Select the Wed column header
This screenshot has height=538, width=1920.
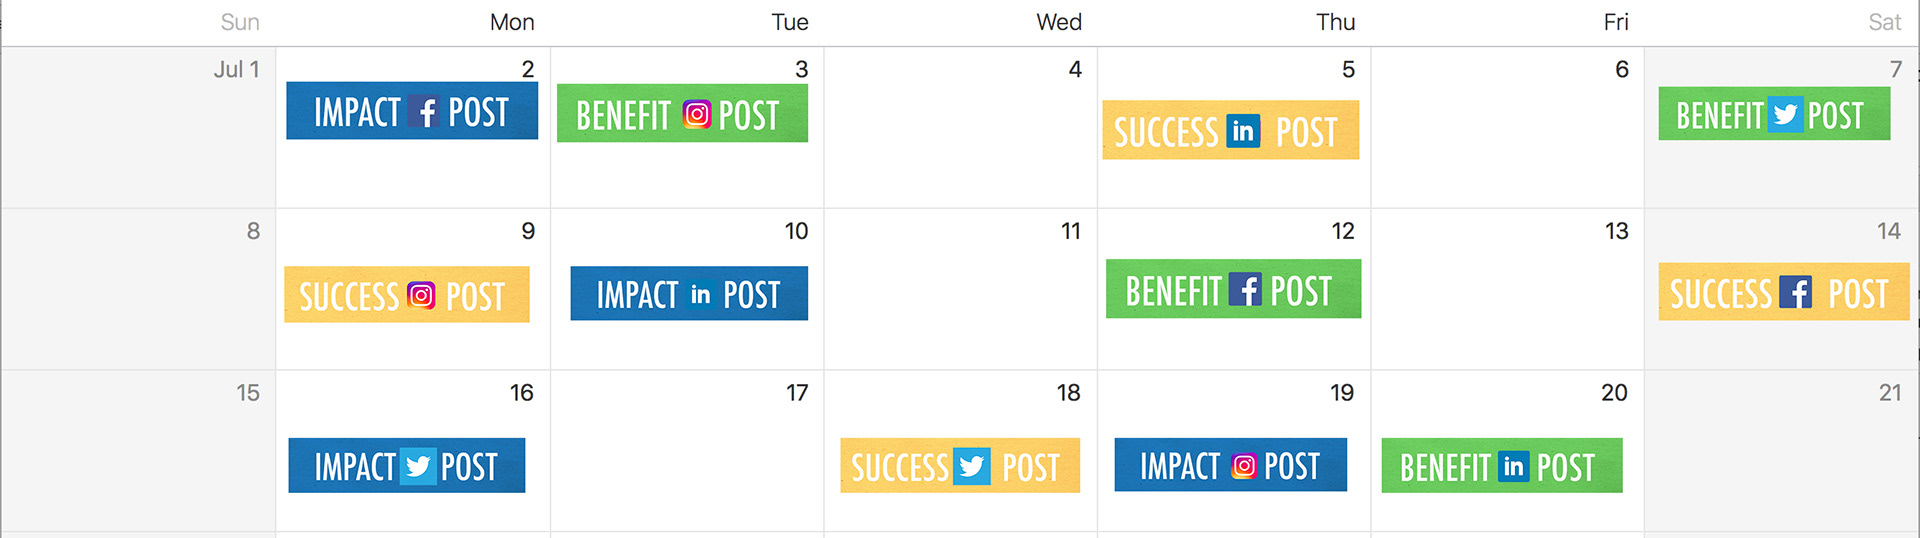tap(1059, 22)
